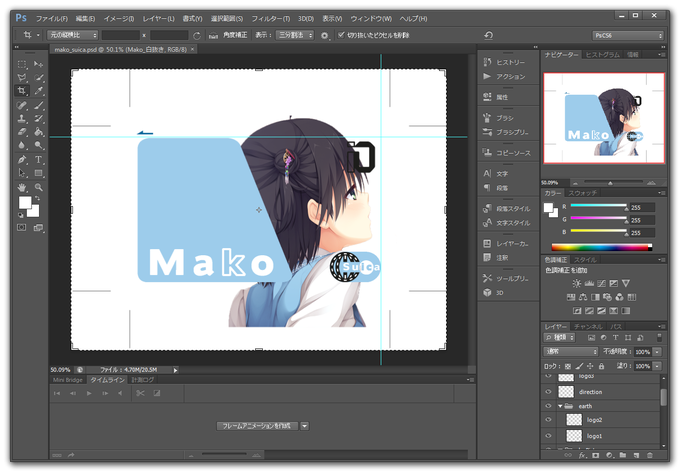Screen dimensions: 680x472
Task: Open the 不透明度 opacity slider arrow
Action: (x=657, y=352)
